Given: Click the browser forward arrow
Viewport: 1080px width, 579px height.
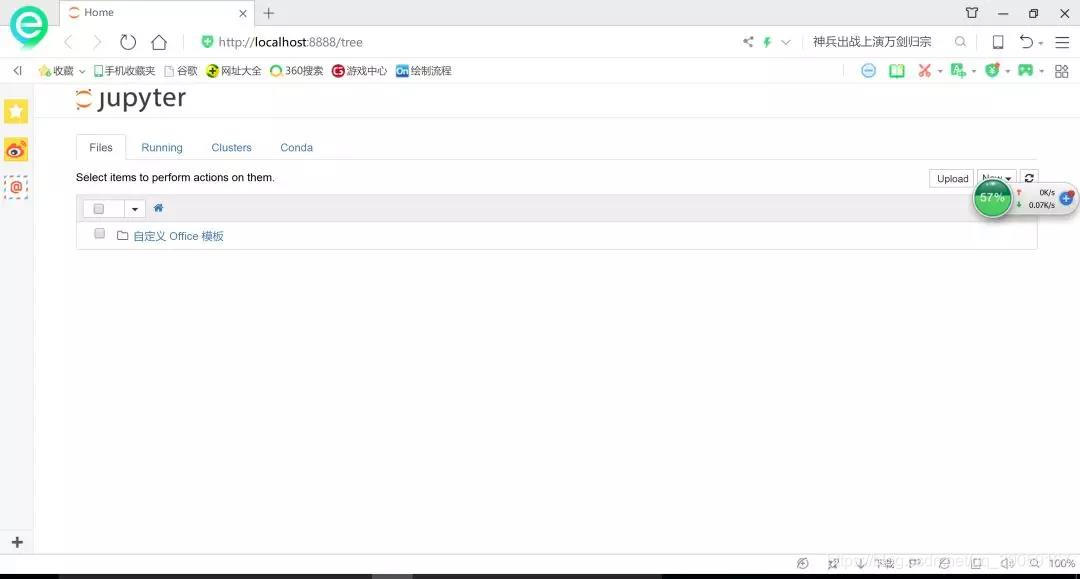Looking at the screenshot, I should click(x=97, y=42).
